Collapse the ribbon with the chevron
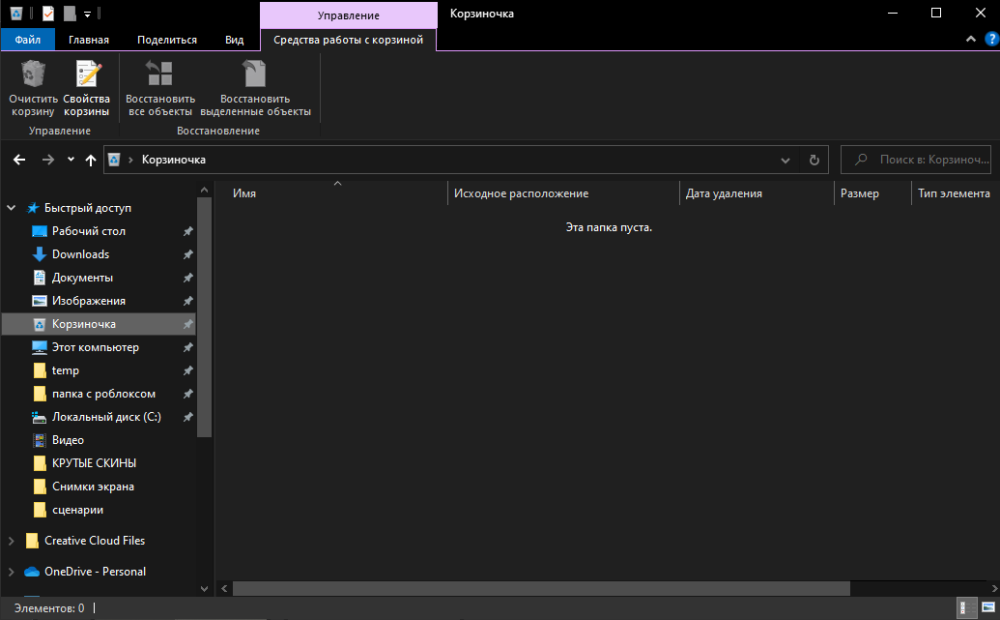The width and height of the screenshot is (1000, 620). (x=971, y=40)
